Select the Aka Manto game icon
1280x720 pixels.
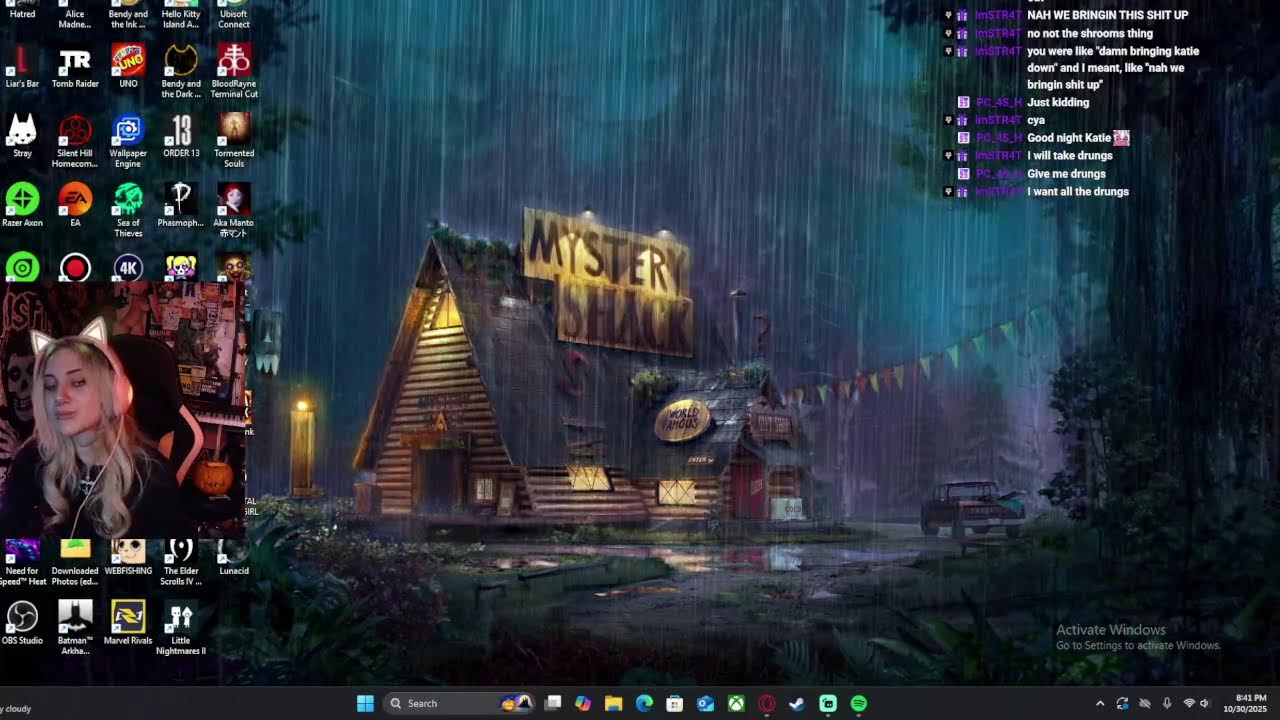coord(234,211)
